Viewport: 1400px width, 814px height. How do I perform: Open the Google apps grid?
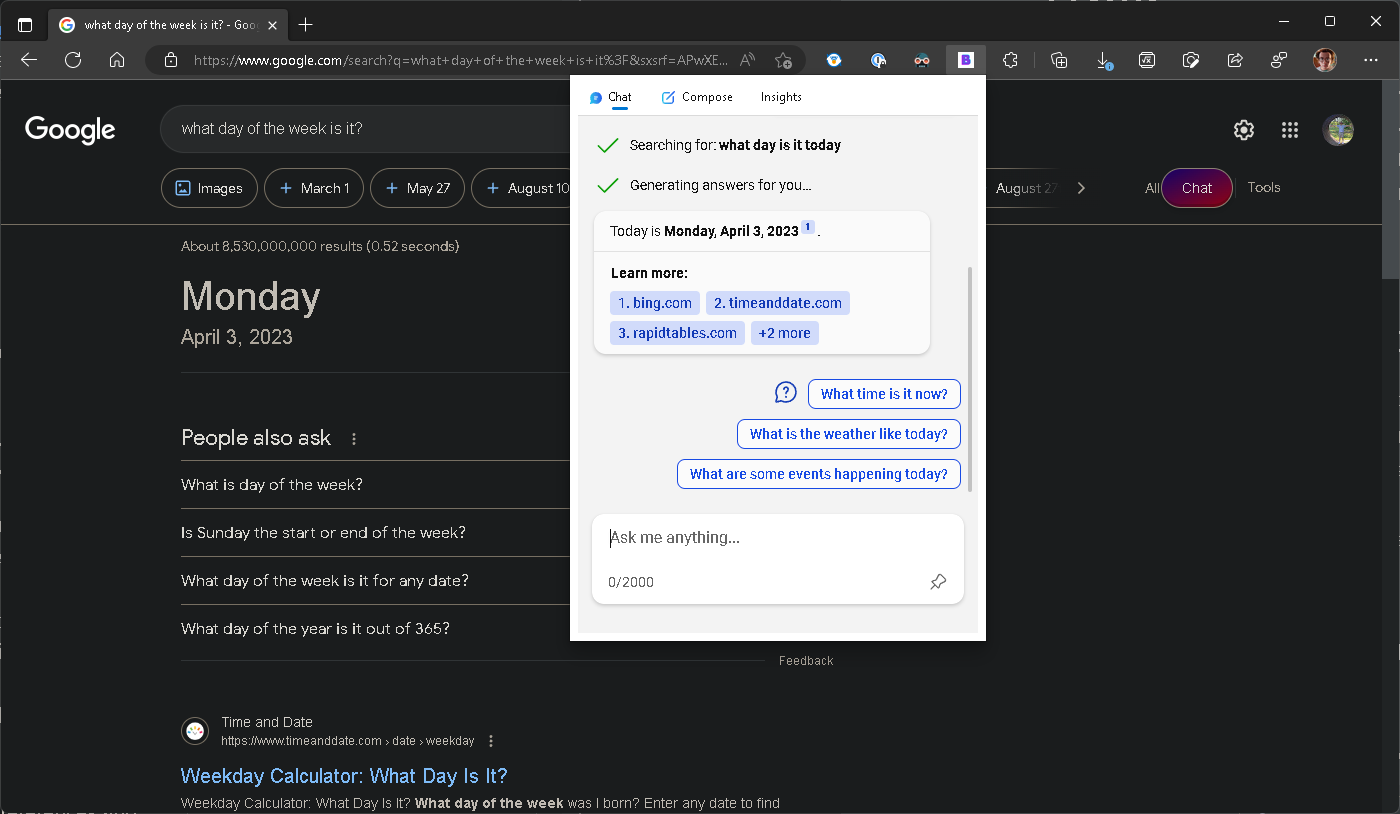(1290, 129)
